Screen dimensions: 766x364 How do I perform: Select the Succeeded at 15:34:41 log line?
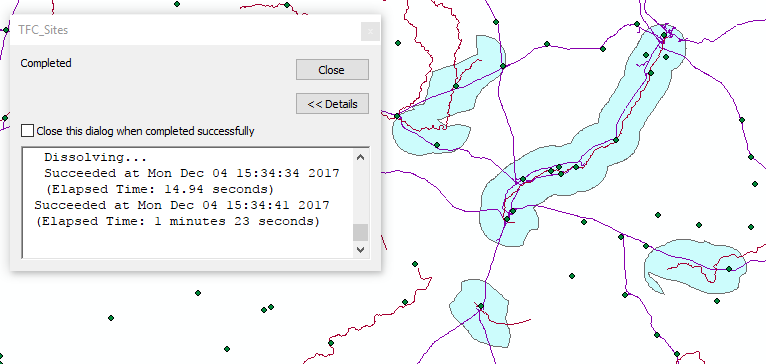tap(182, 205)
